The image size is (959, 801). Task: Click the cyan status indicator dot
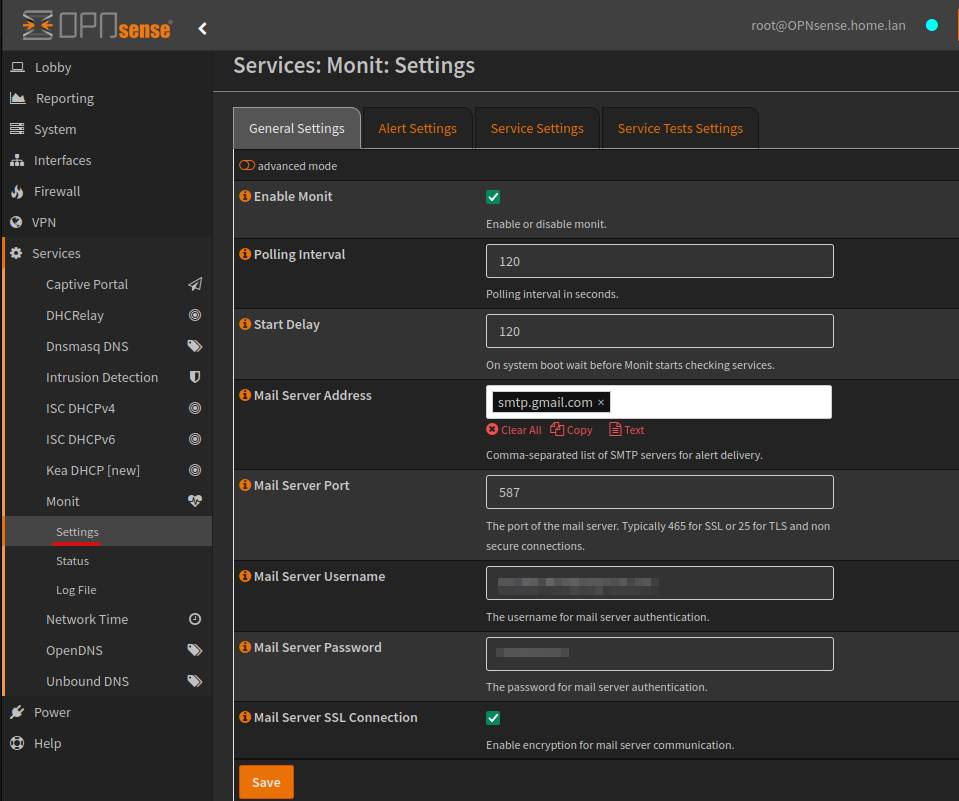[931, 25]
